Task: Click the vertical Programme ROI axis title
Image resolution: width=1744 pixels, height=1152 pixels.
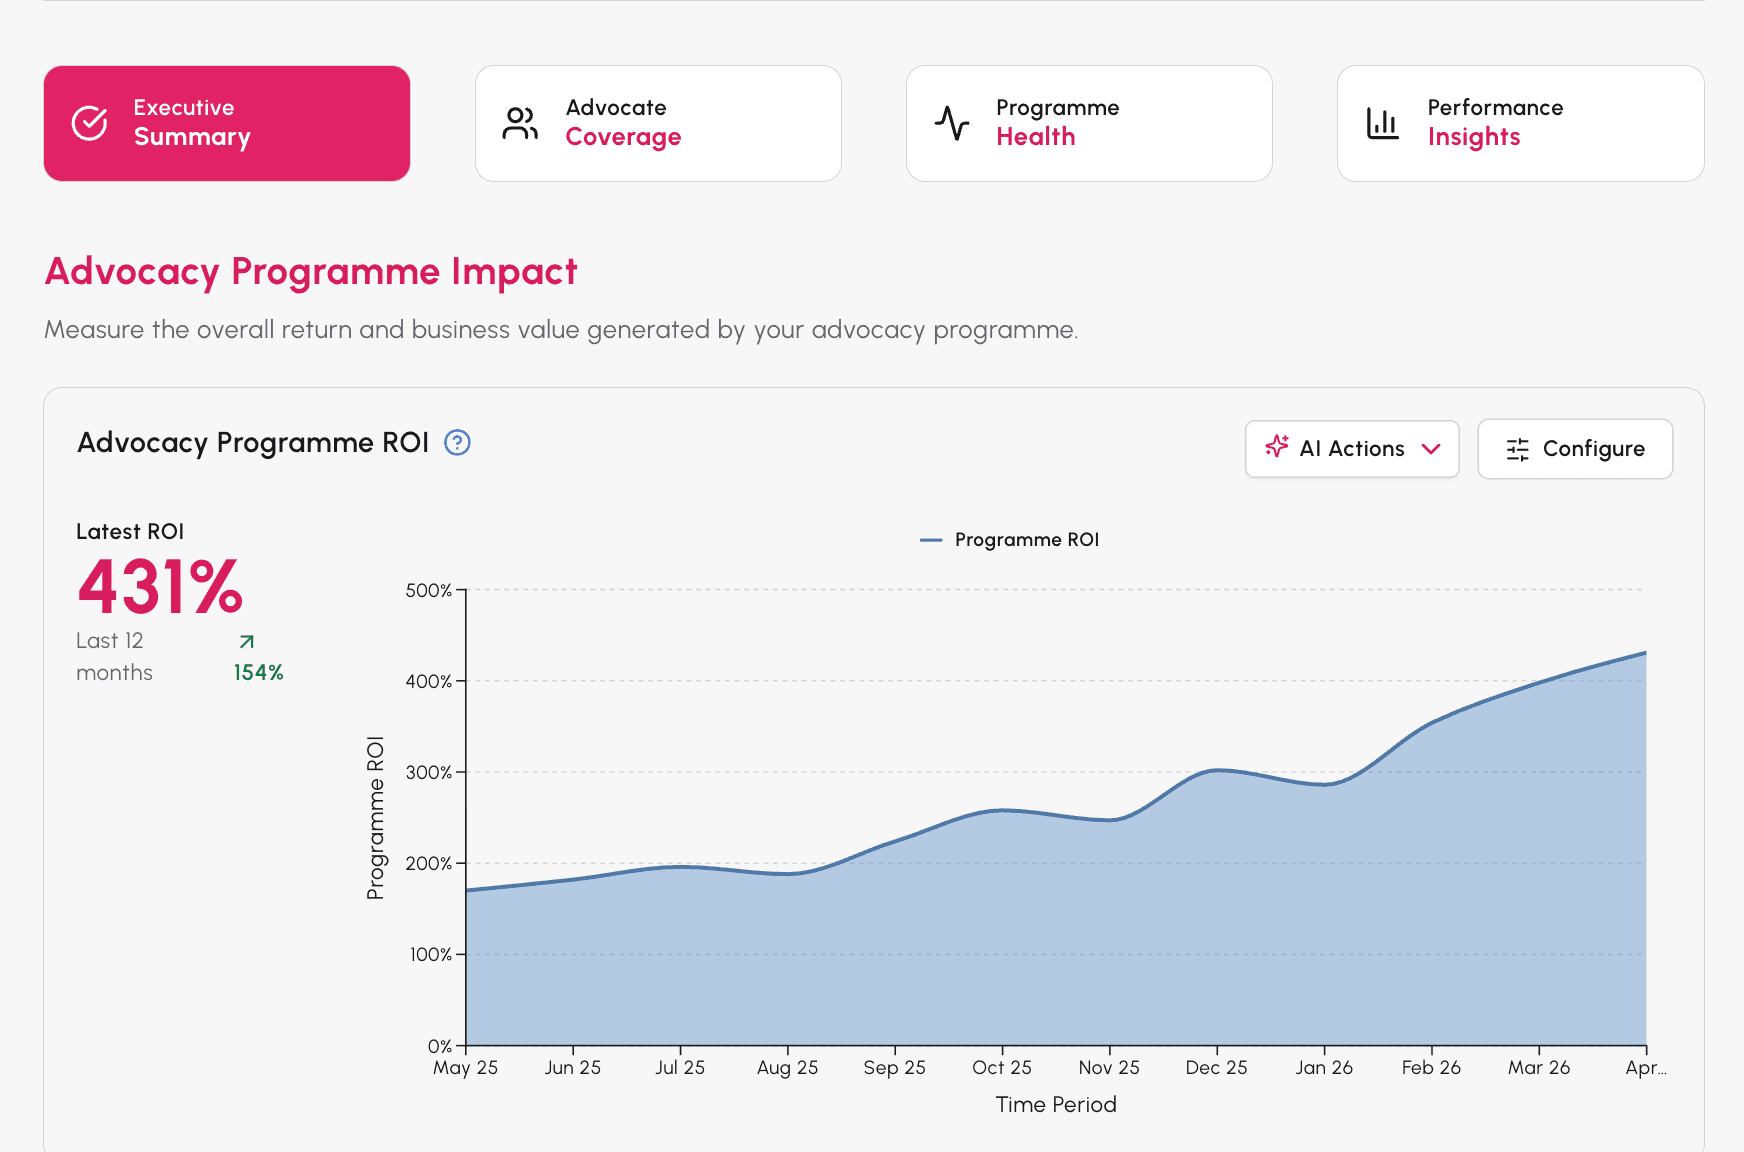Action: coord(375,818)
